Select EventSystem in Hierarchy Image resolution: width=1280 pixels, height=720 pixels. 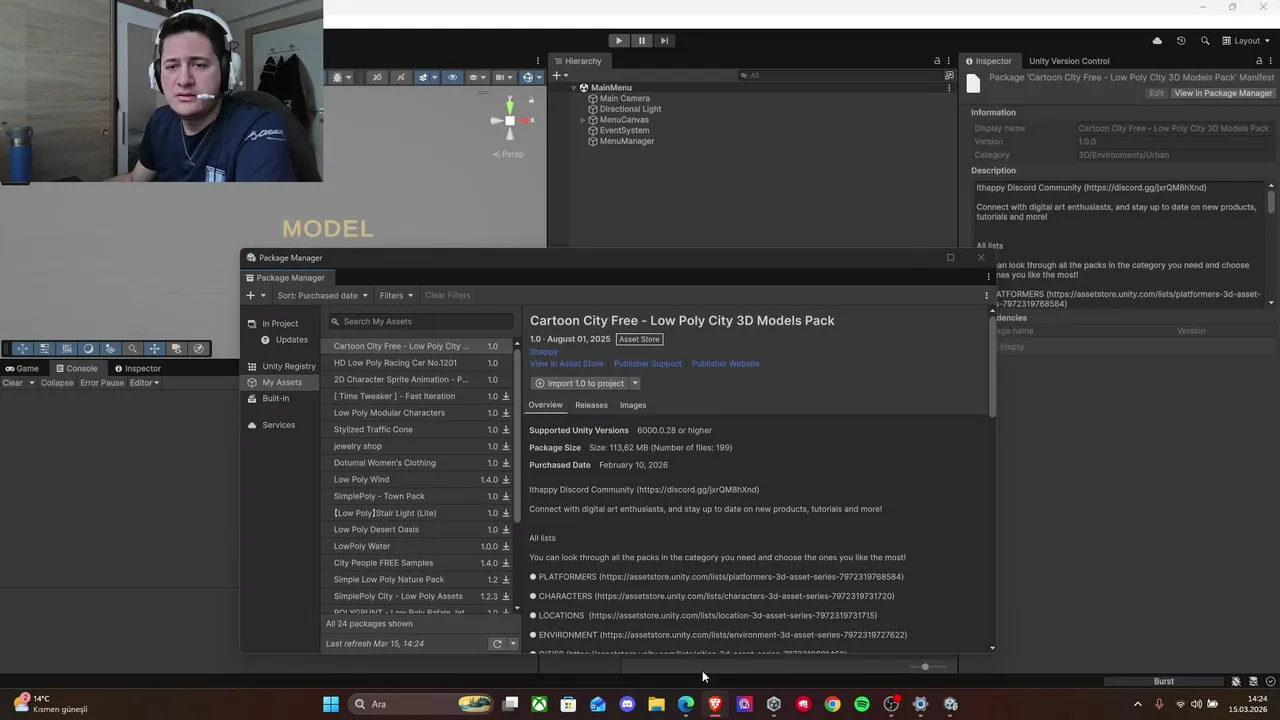624,130
